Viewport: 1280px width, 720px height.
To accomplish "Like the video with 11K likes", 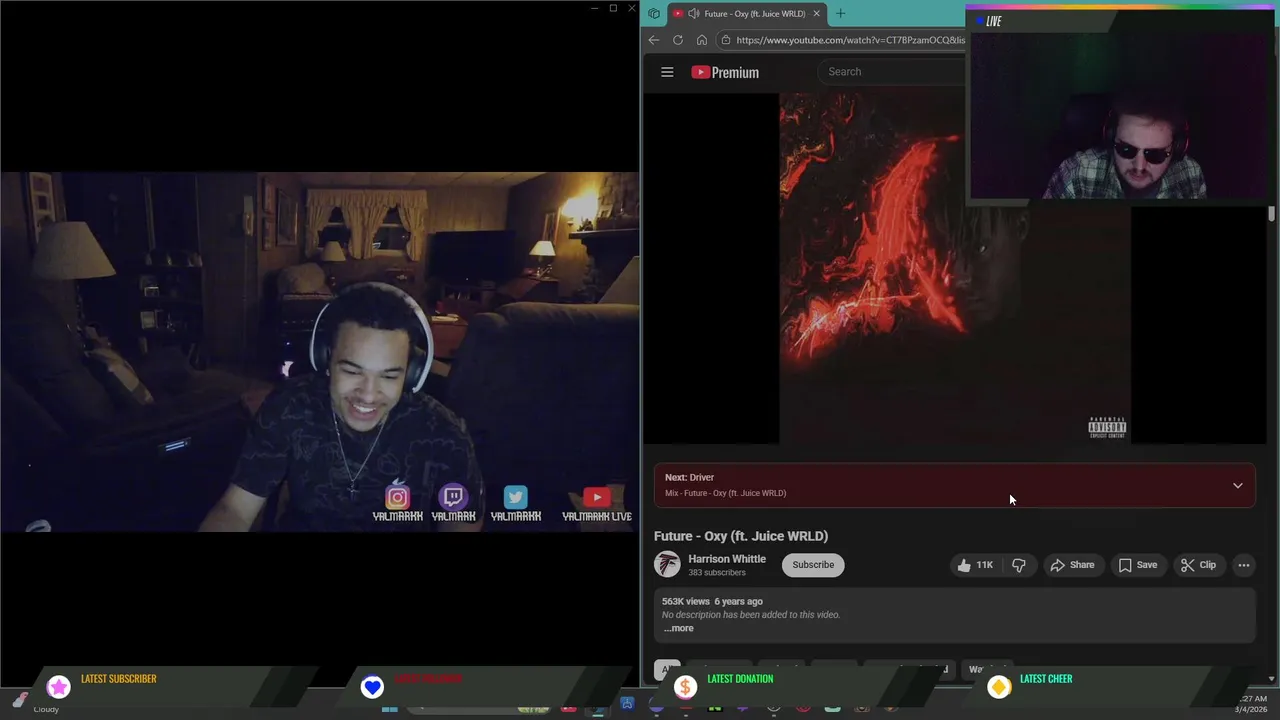I will [975, 565].
